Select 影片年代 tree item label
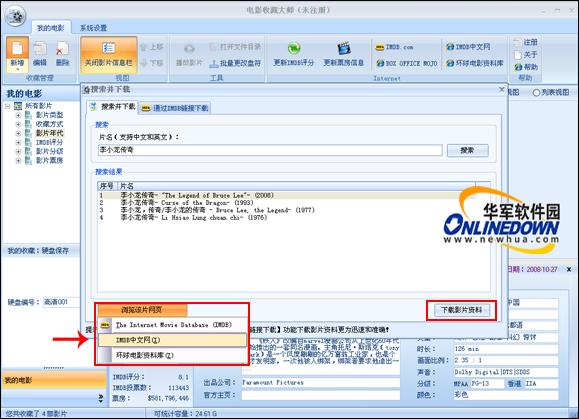The height and width of the screenshot is (419, 579). point(49,133)
